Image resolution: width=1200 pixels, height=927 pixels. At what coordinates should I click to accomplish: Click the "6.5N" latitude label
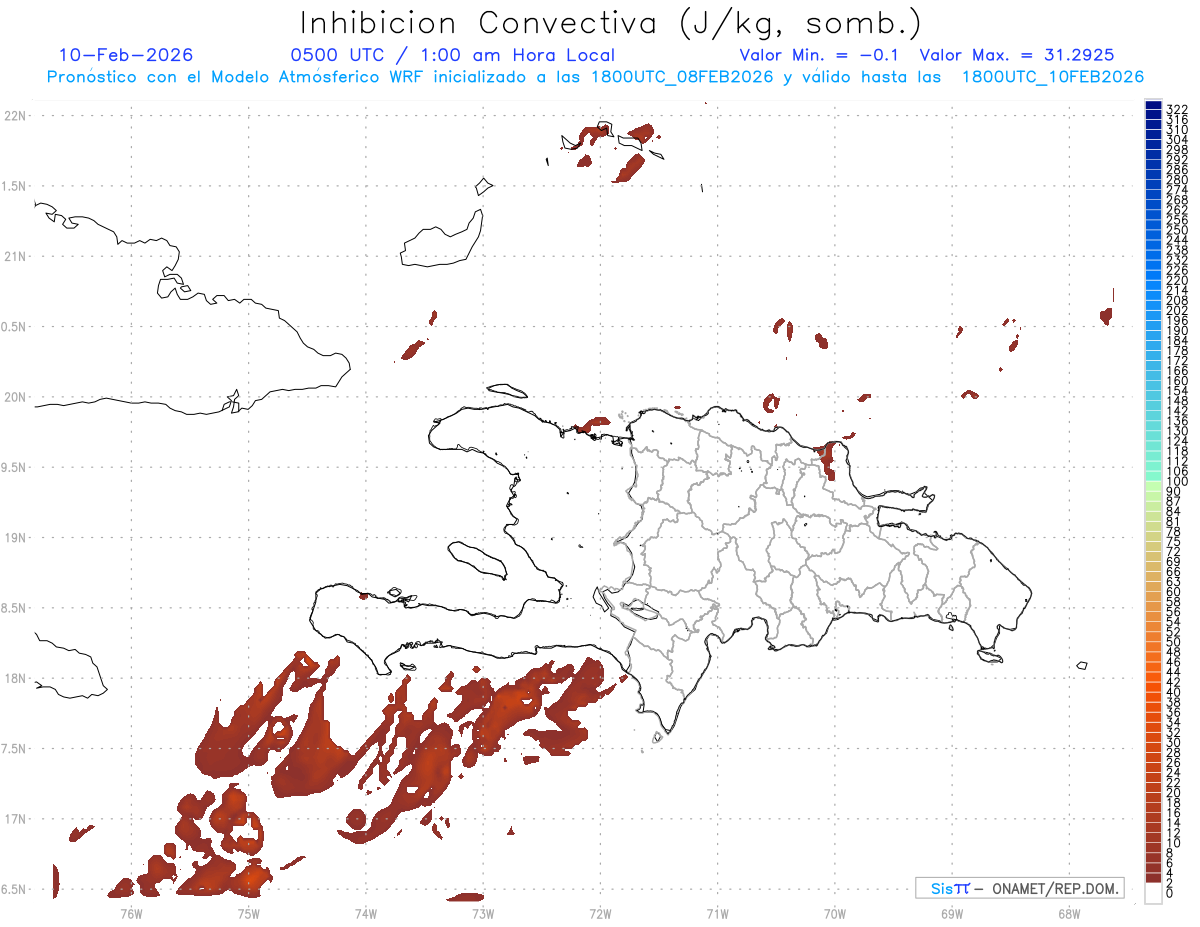tap(15, 890)
